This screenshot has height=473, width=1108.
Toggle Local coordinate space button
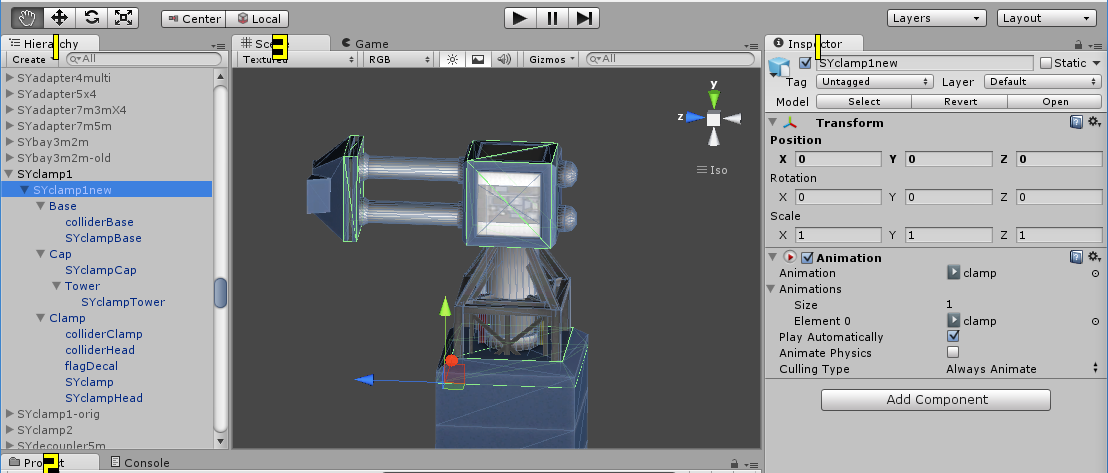point(257,19)
